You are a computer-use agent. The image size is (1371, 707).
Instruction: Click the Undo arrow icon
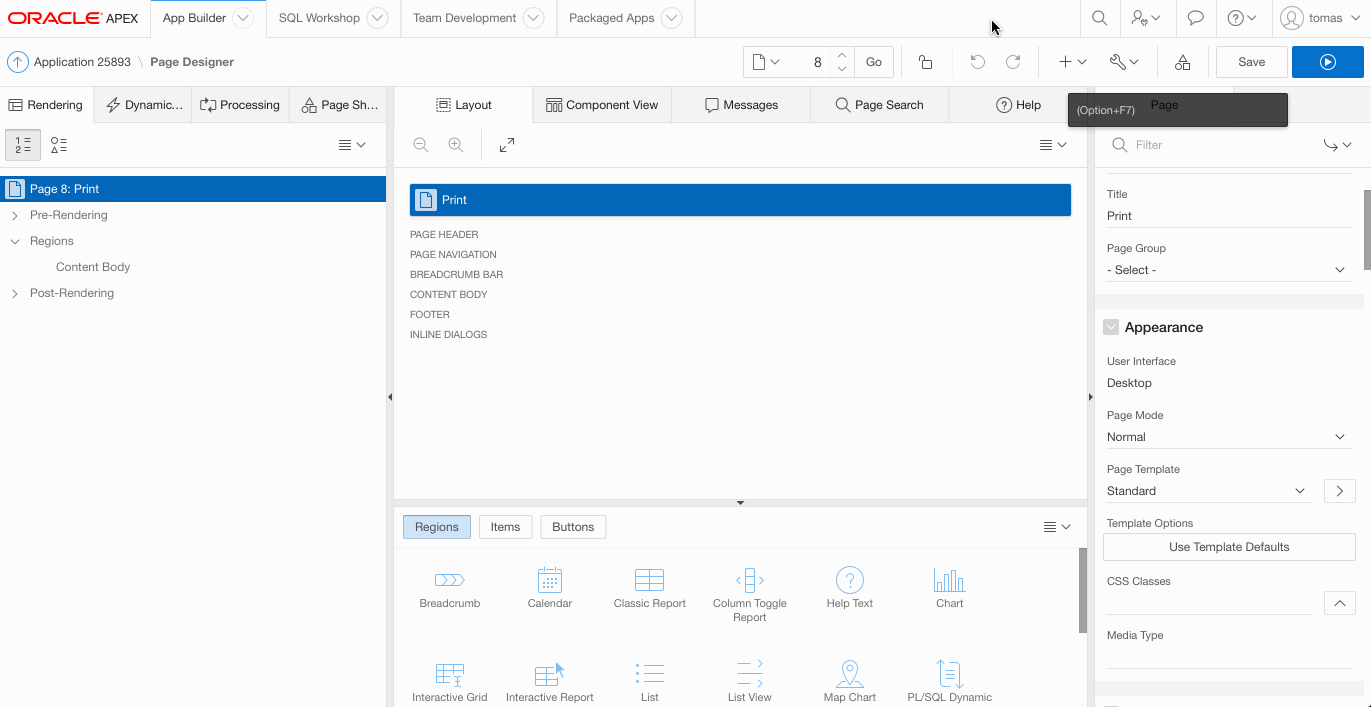pyautogui.click(x=977, y=62)
